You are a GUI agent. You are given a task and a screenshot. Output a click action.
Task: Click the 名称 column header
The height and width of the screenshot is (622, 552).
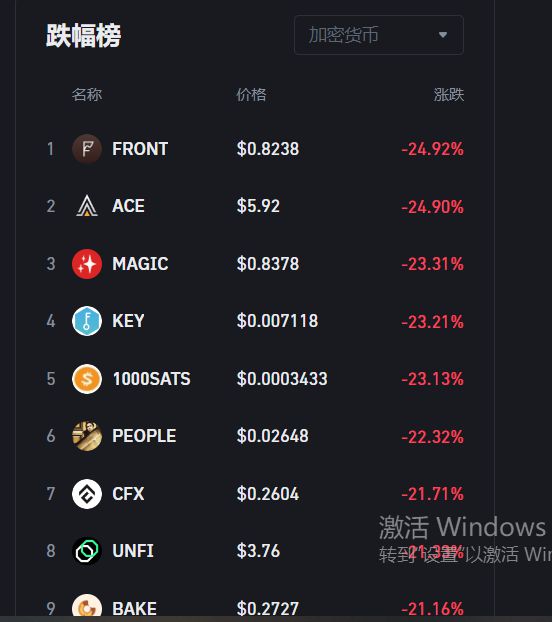tap(87, 95)
